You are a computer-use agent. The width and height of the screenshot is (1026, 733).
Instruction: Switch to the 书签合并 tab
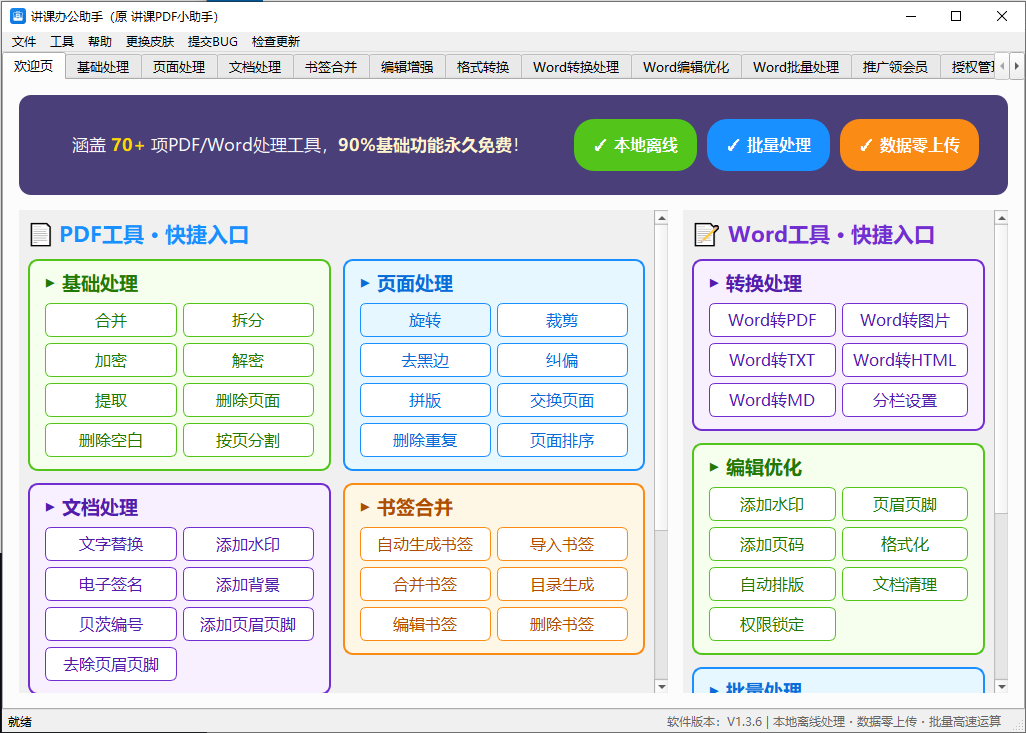click(x=331, y=67)
